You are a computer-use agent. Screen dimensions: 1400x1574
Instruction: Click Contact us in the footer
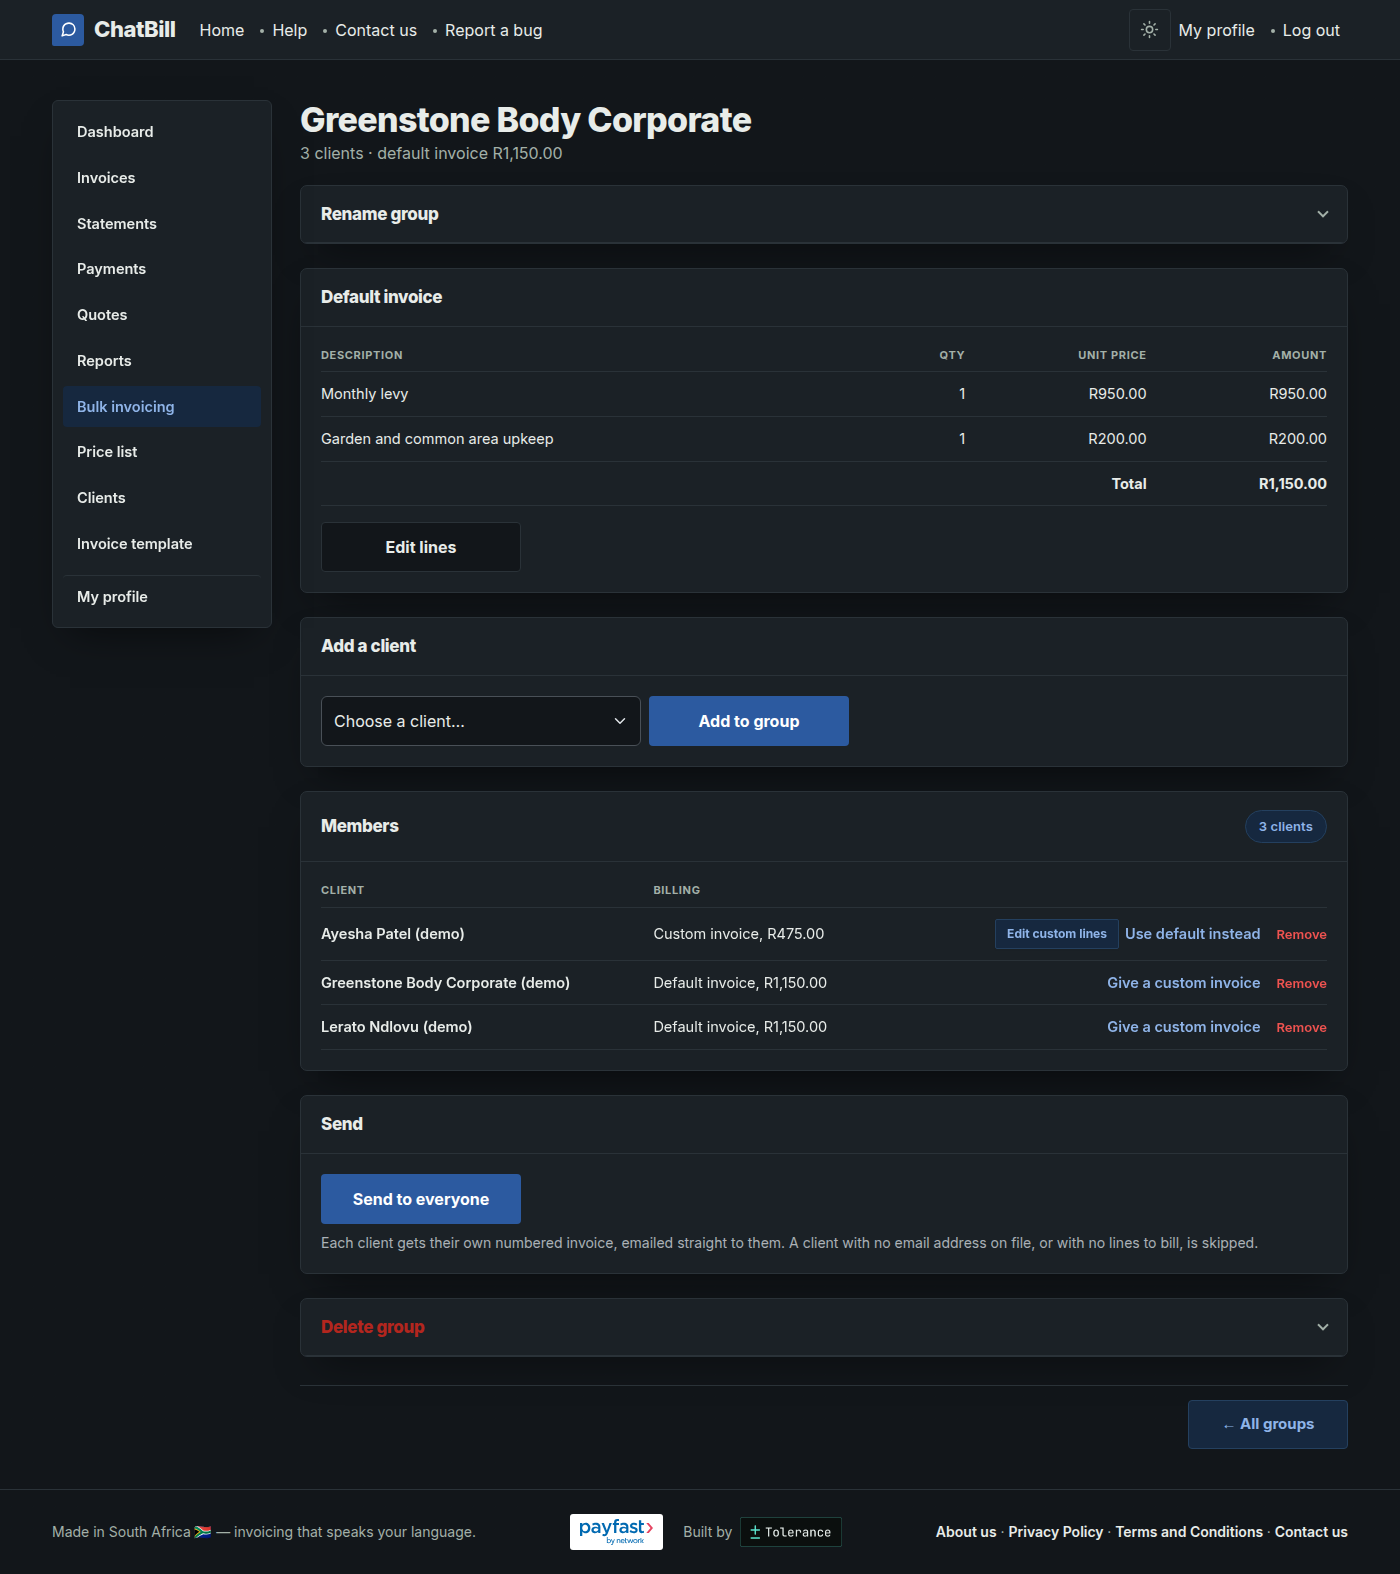1311,1532
